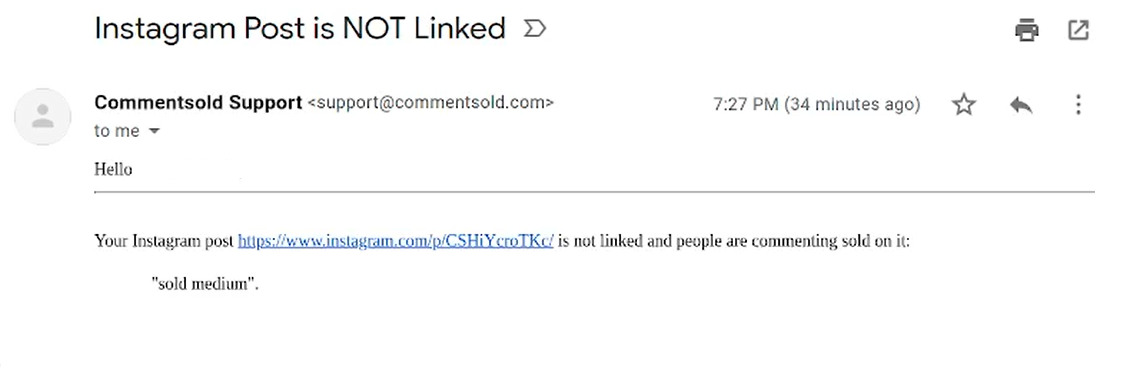Click the words "Your Instagram post"
This screenshot has height=367, width=1123.
(x=164, y=241)
